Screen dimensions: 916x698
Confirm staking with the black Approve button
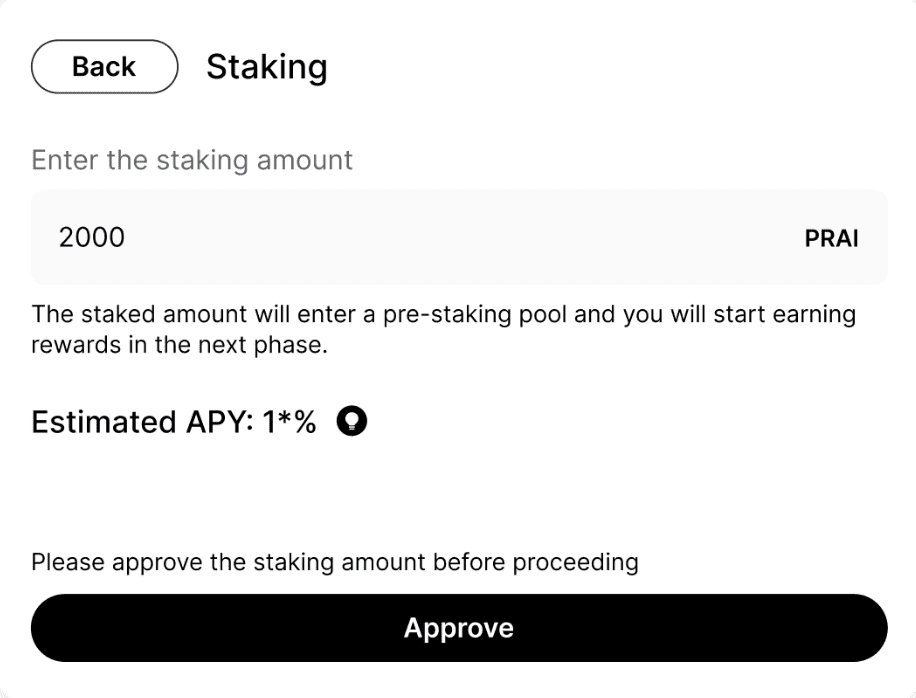tap(459, 628)
